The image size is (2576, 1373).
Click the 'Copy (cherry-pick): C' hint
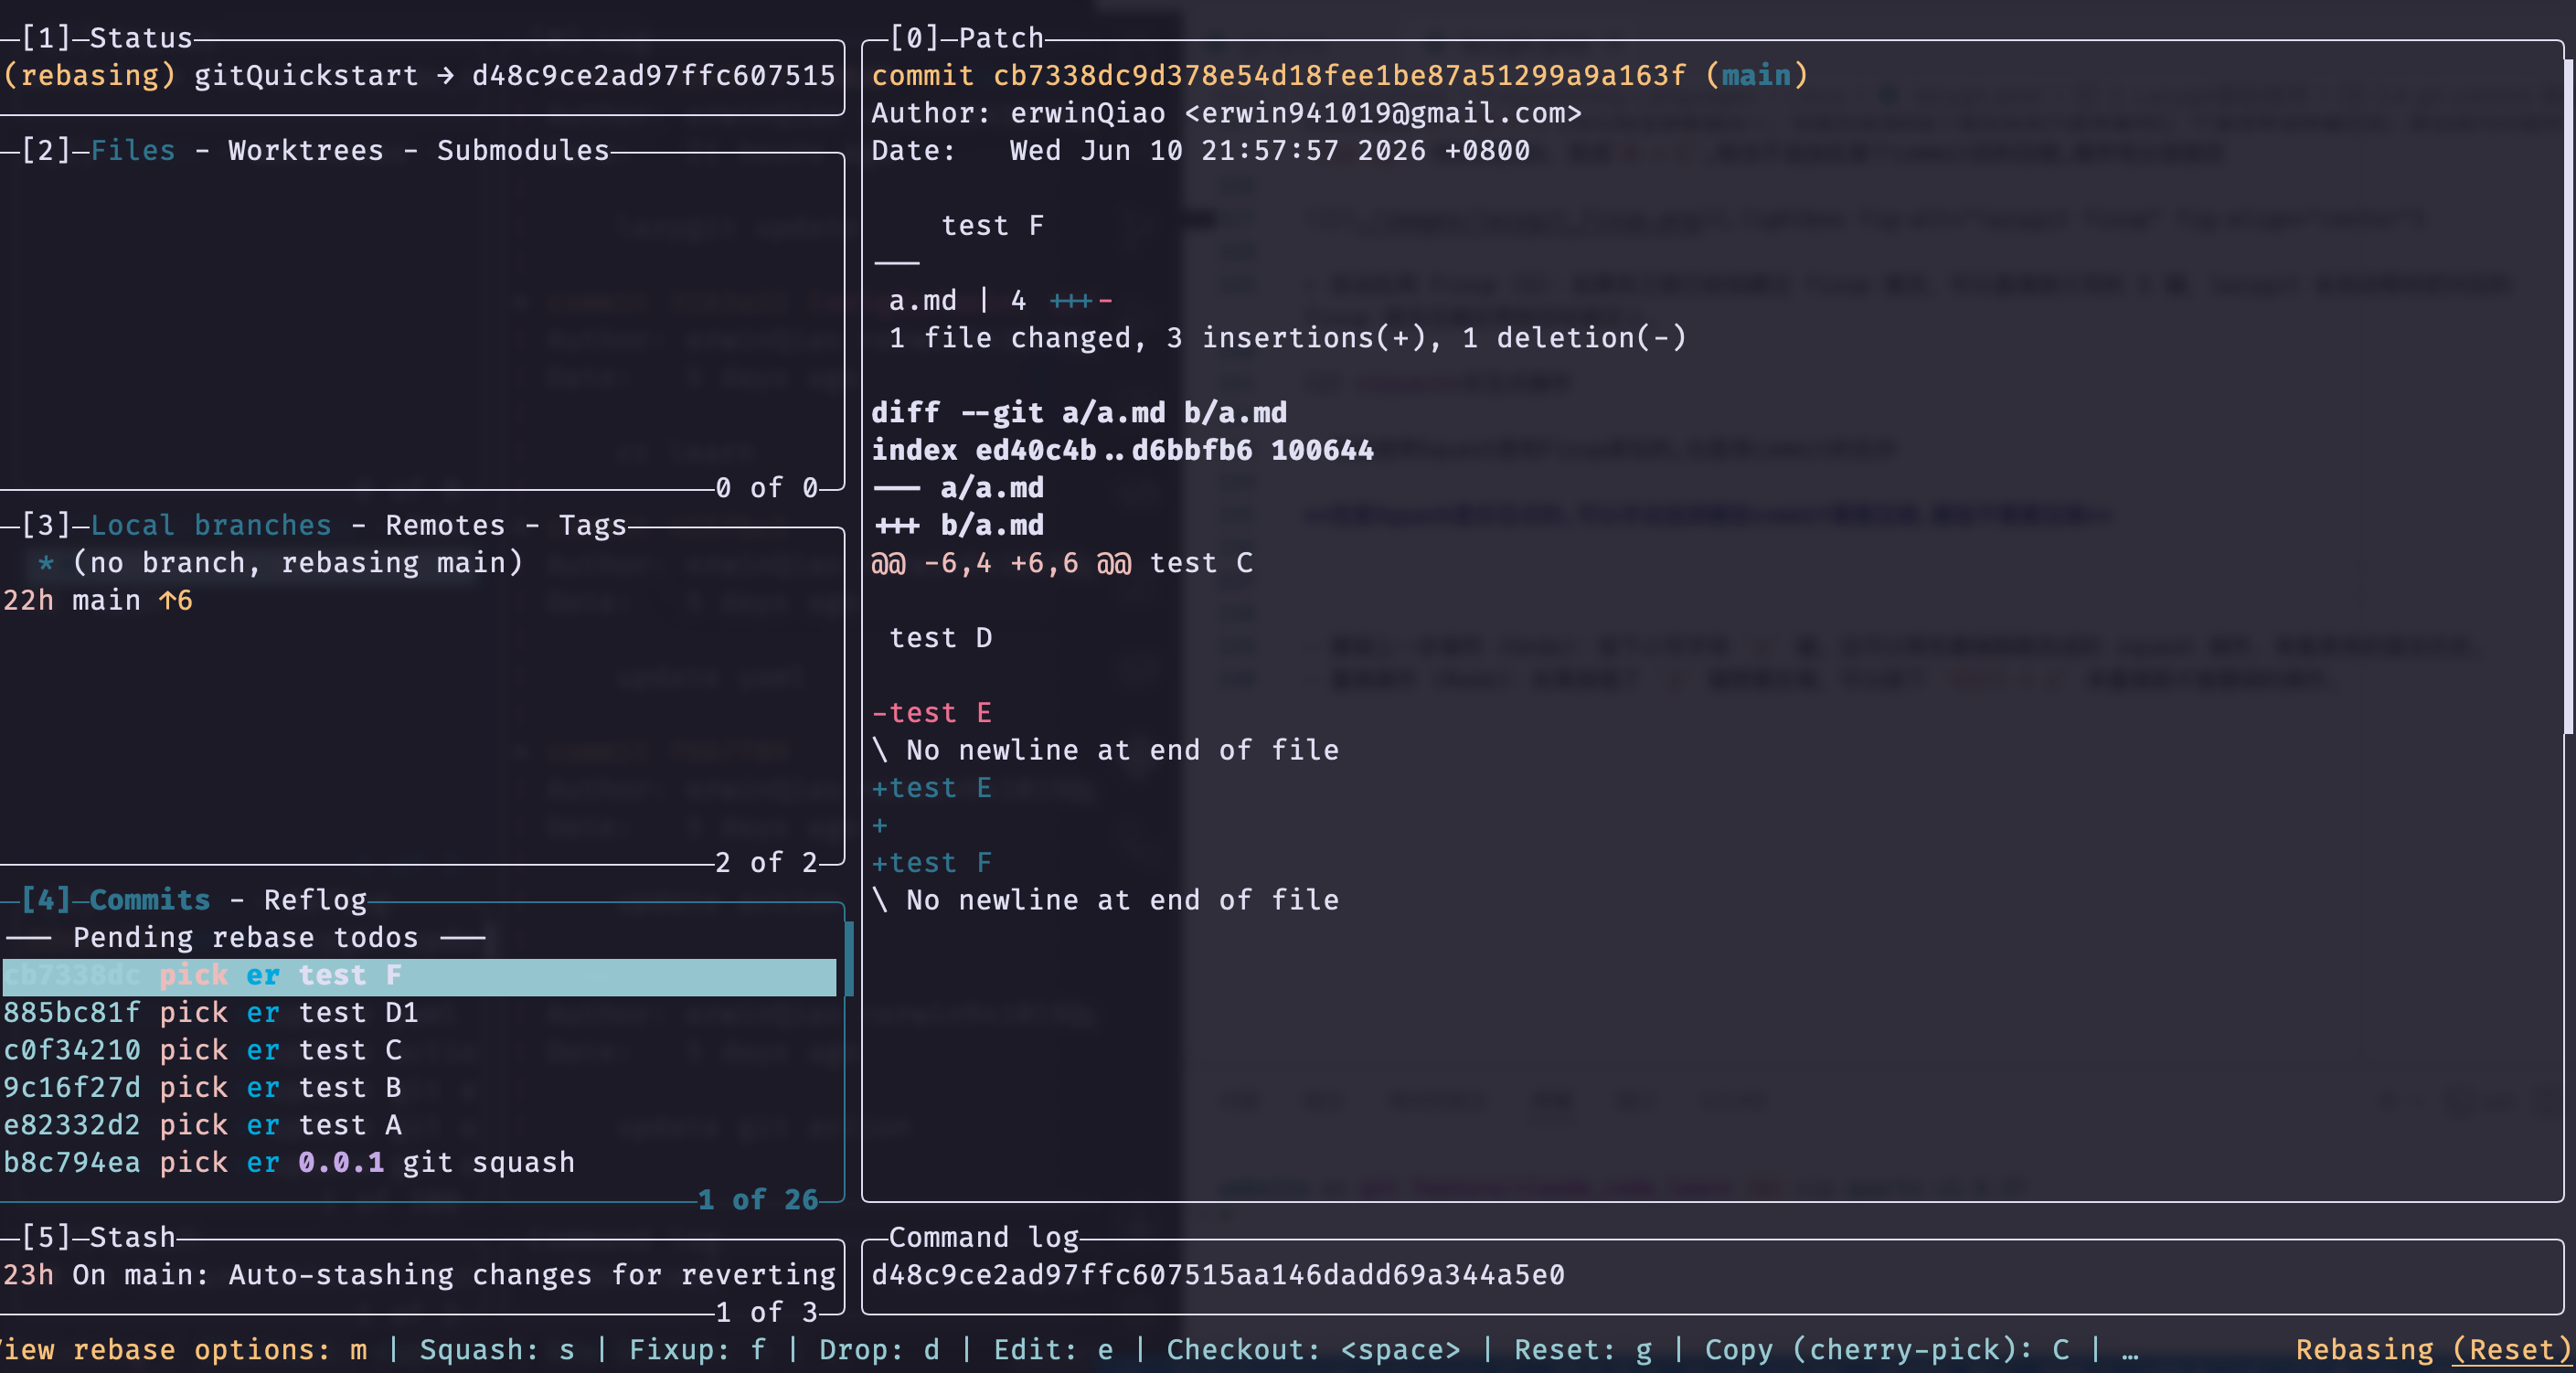1887,1350
